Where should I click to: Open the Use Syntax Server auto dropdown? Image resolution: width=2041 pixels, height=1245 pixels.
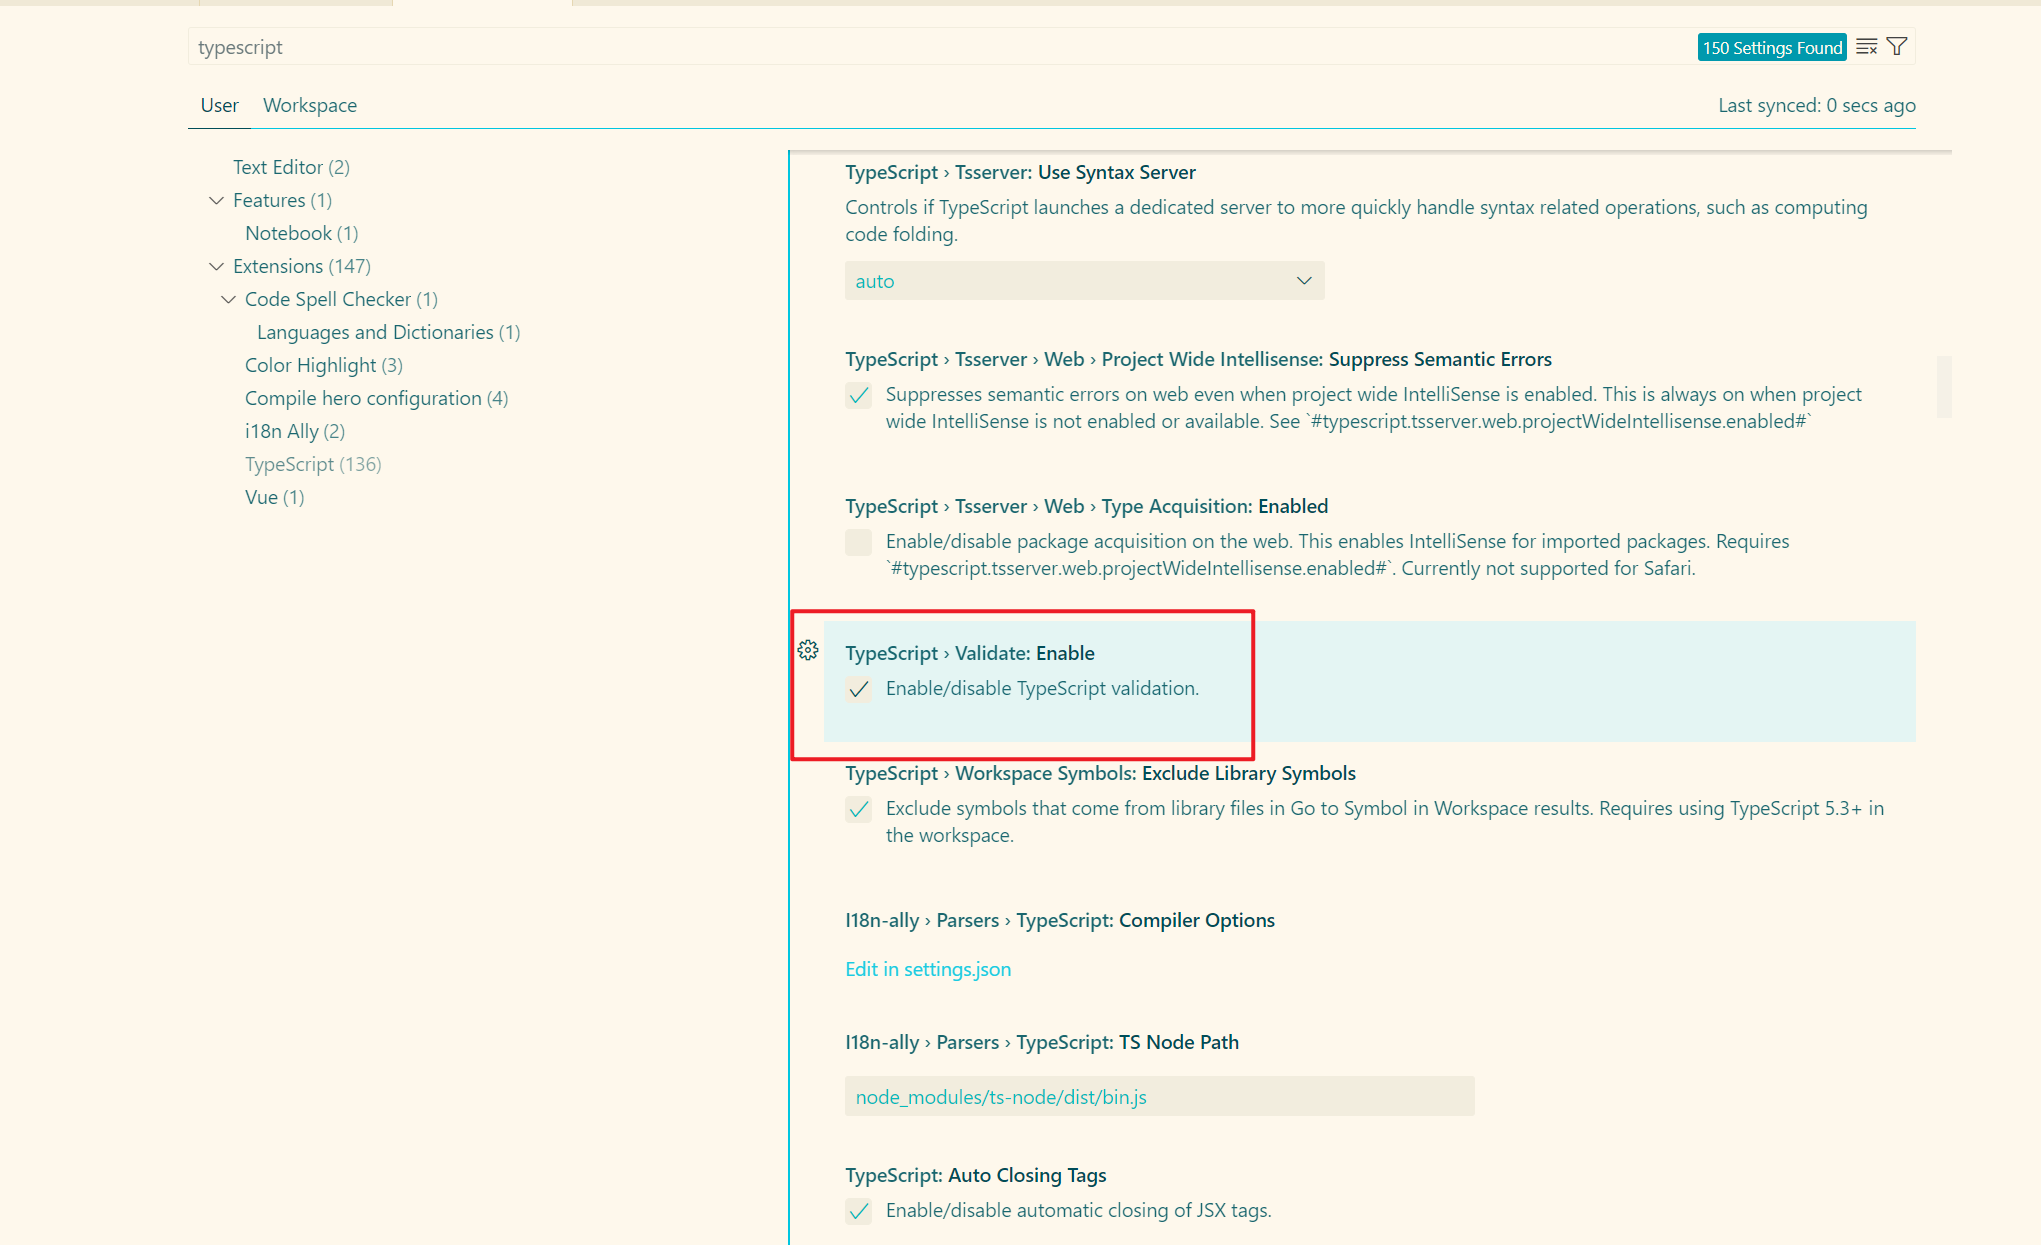pyautogui.click(x=1084, y=281)
